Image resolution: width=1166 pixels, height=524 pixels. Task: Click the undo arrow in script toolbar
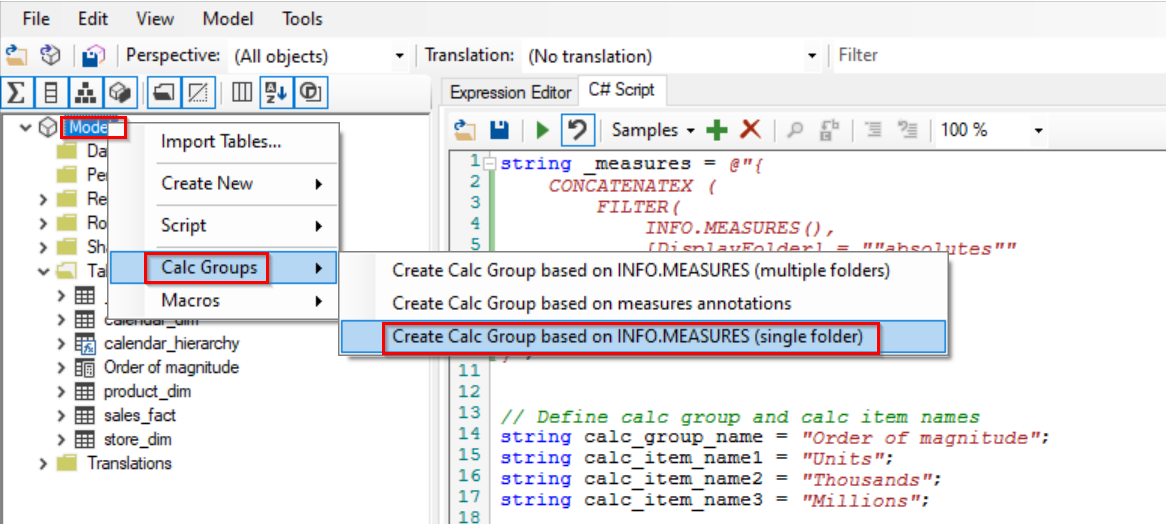tap(577, 130)
